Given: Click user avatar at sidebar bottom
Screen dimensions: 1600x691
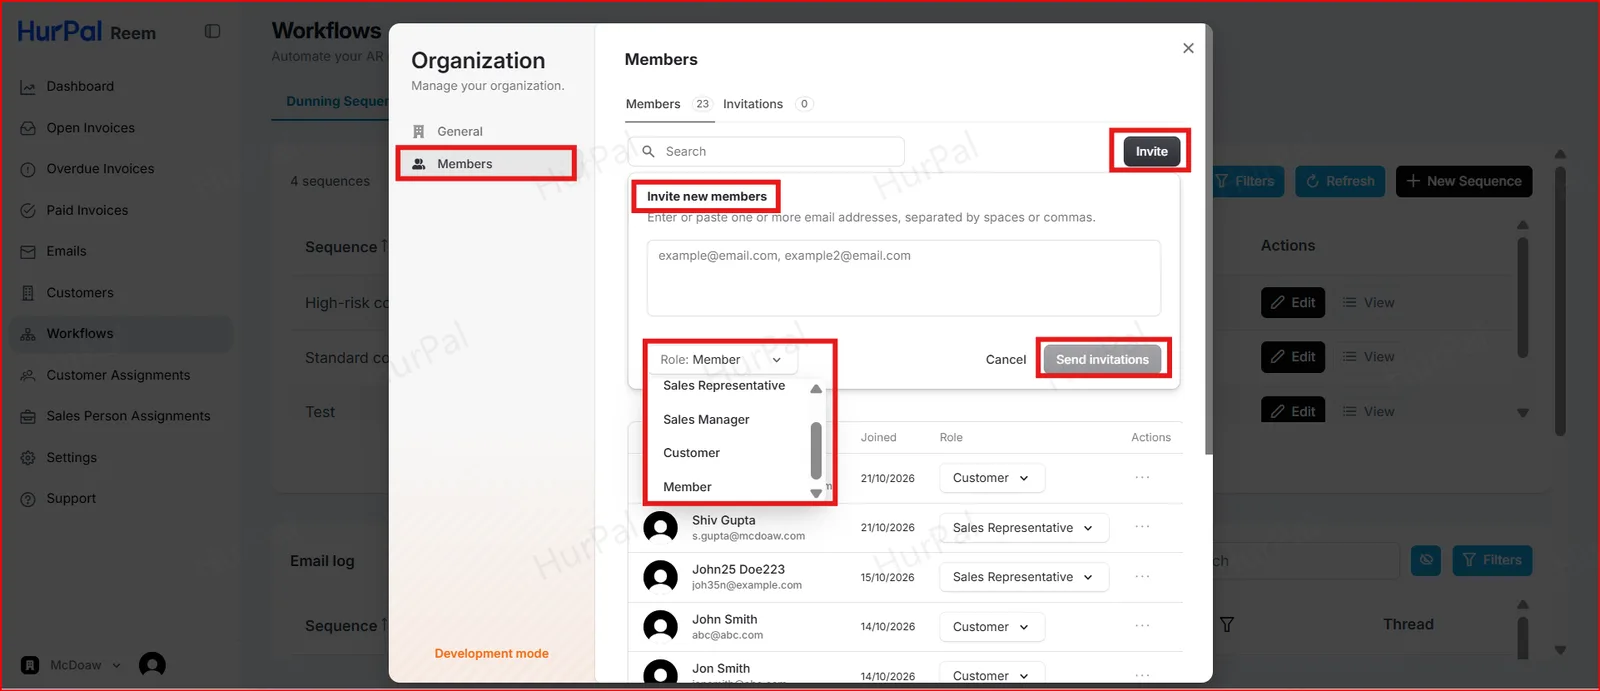Looking at the screenshot, I should coord(152,665).
